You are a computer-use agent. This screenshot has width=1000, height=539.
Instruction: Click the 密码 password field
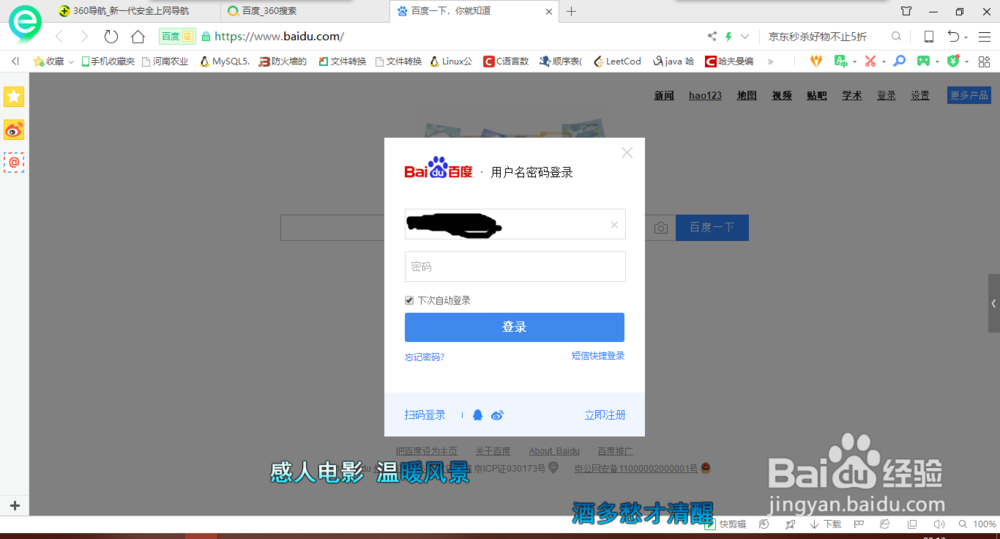tap(515, 267)
